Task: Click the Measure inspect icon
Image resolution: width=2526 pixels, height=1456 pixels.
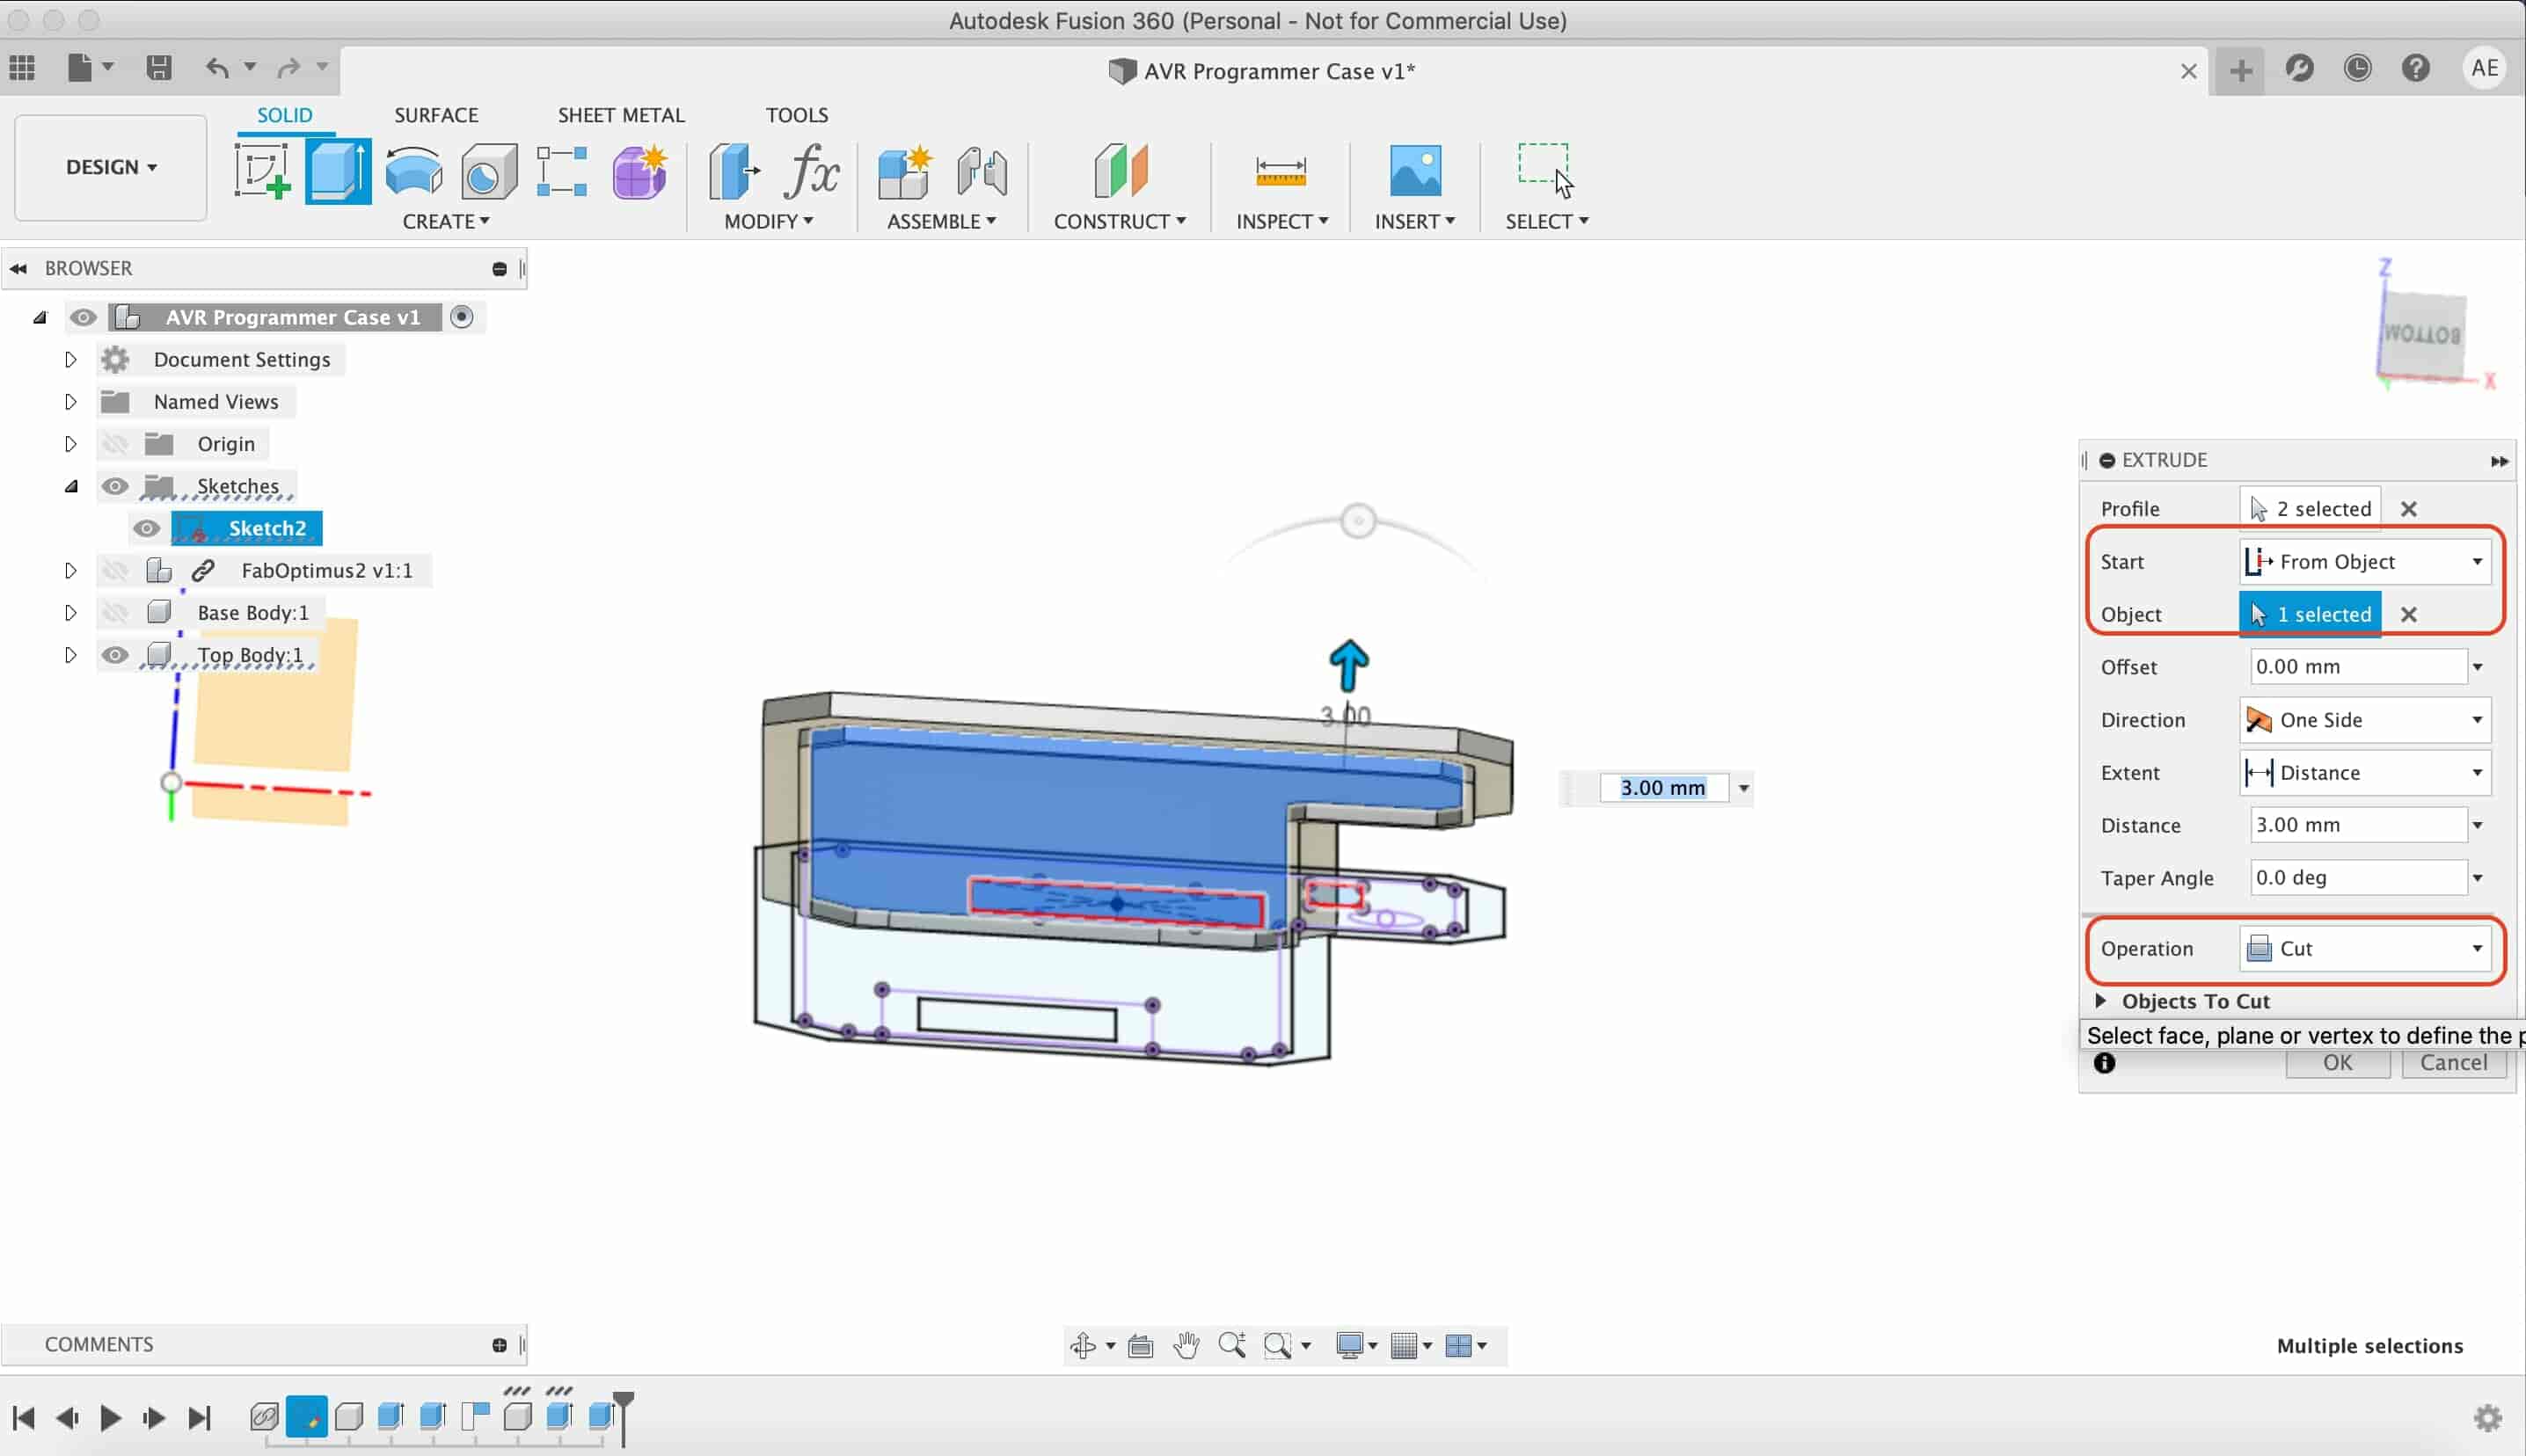Action: pos(1281,171)
